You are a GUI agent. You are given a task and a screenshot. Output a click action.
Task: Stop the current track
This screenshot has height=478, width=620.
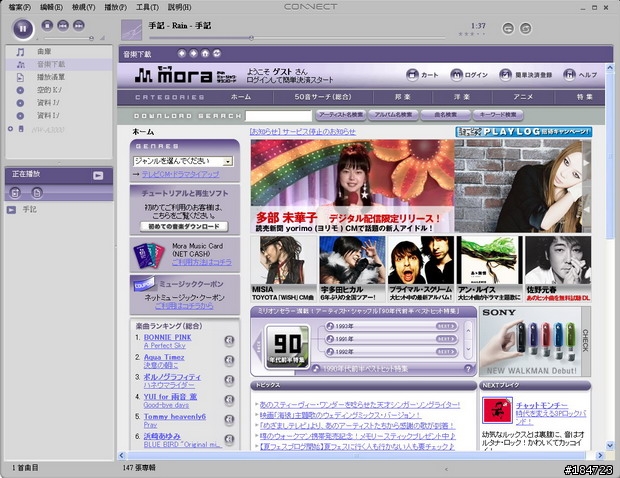coord(47,25)
